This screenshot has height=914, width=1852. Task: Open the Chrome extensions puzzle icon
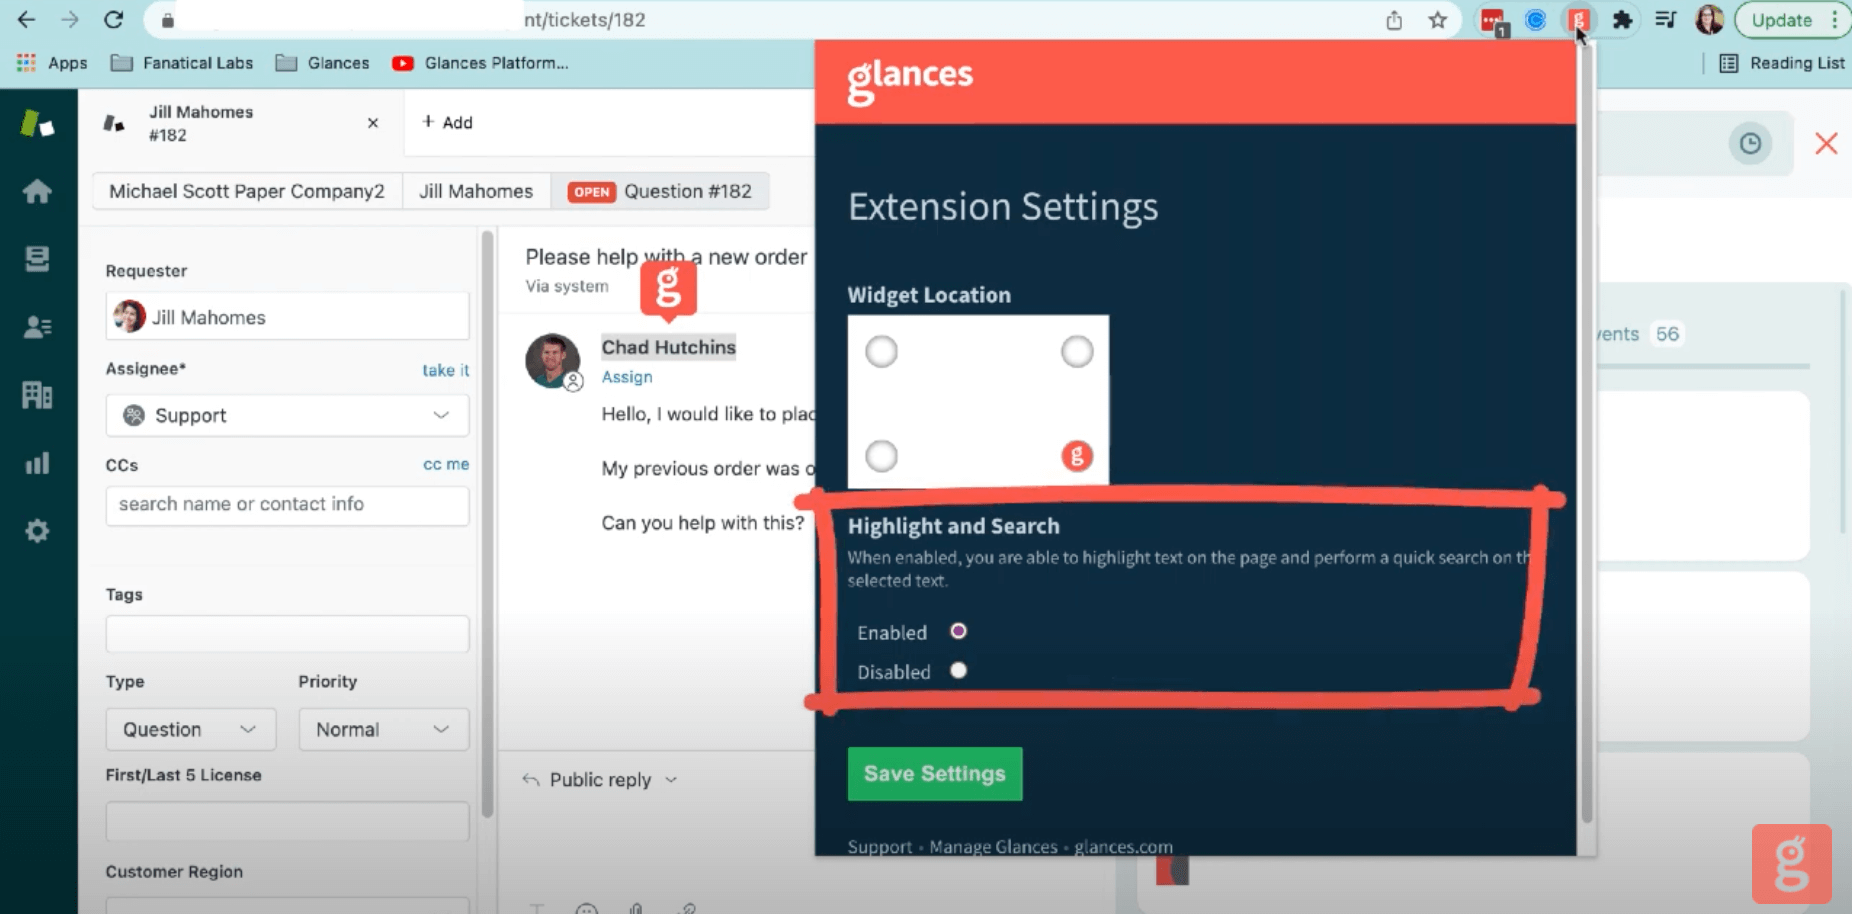click(1622, 20)
